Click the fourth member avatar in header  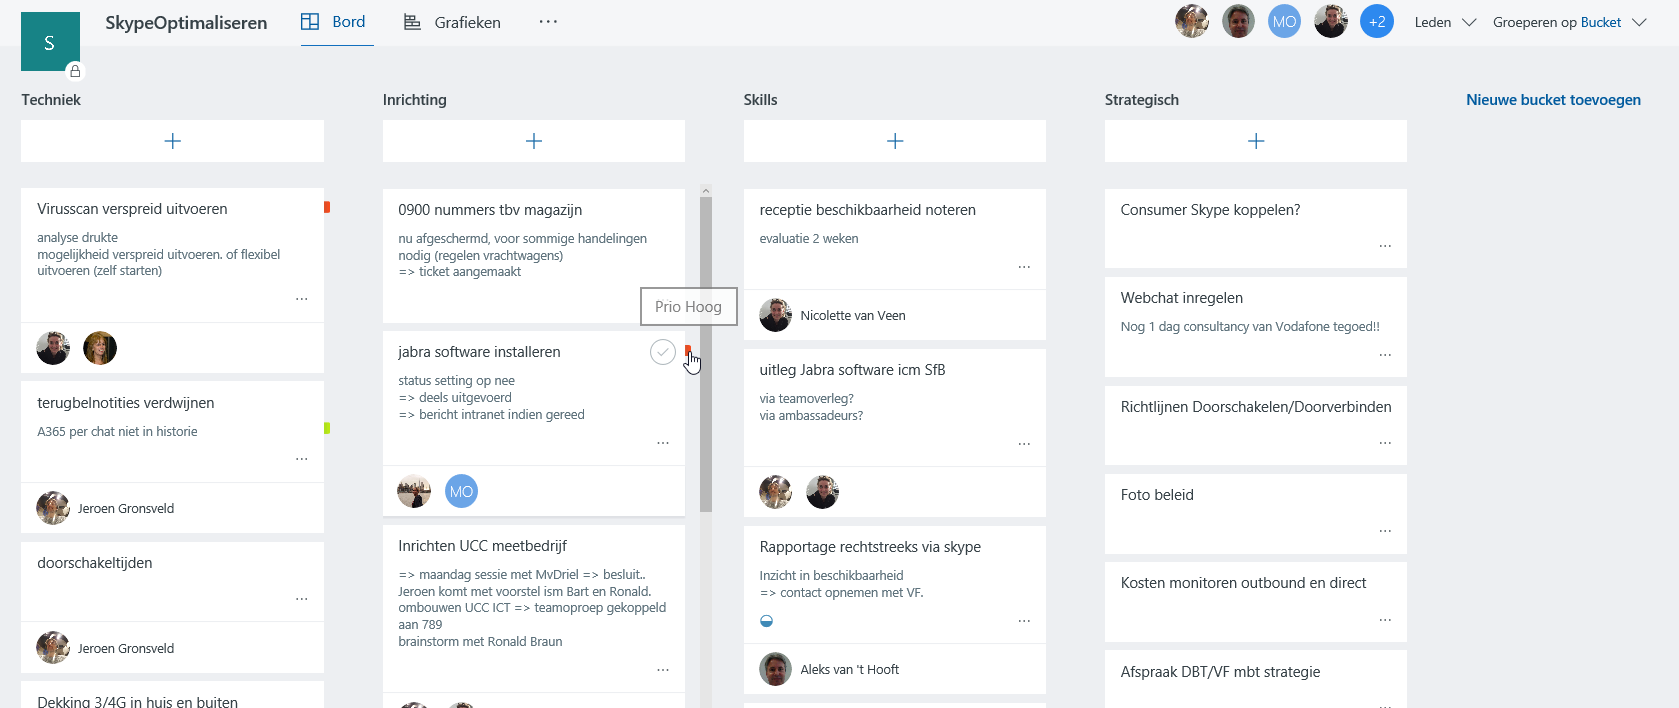pyautogui.click(x=1331, y=21)
